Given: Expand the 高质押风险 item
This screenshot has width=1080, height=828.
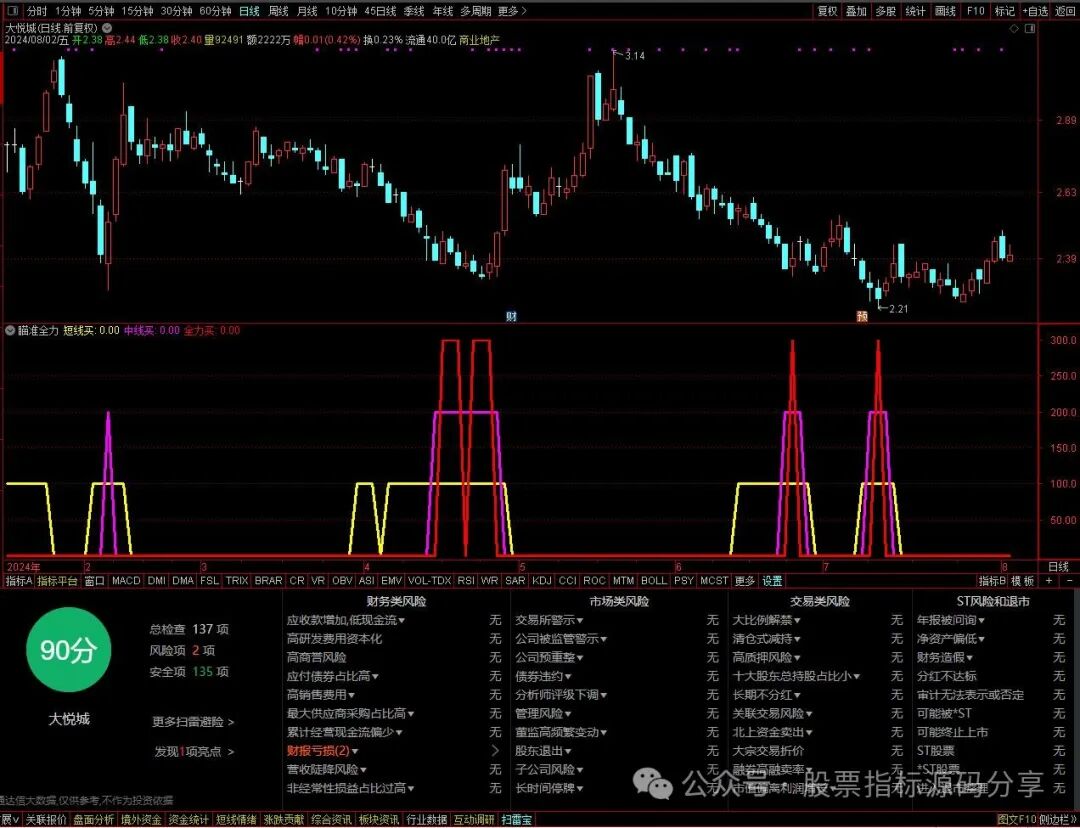Looking at the screenshot, I should click(x=766, y=658).
